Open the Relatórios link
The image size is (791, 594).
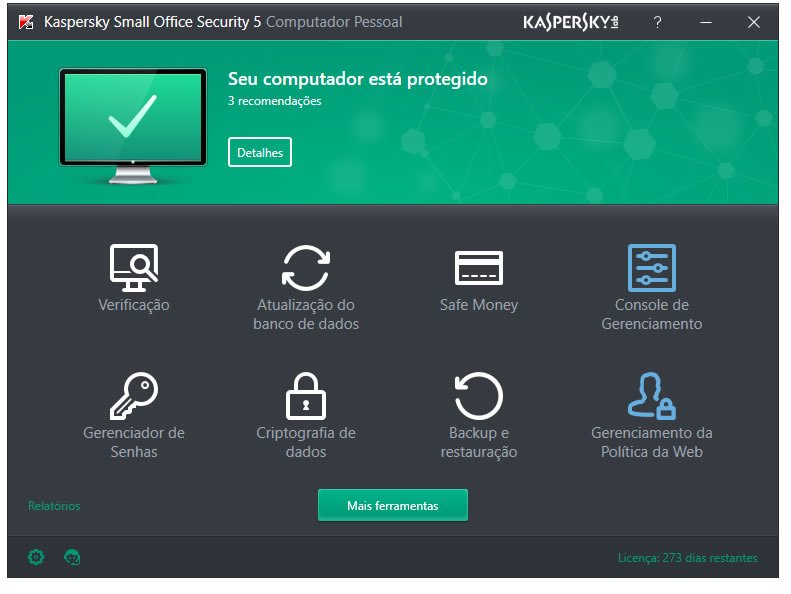(54, 506)
